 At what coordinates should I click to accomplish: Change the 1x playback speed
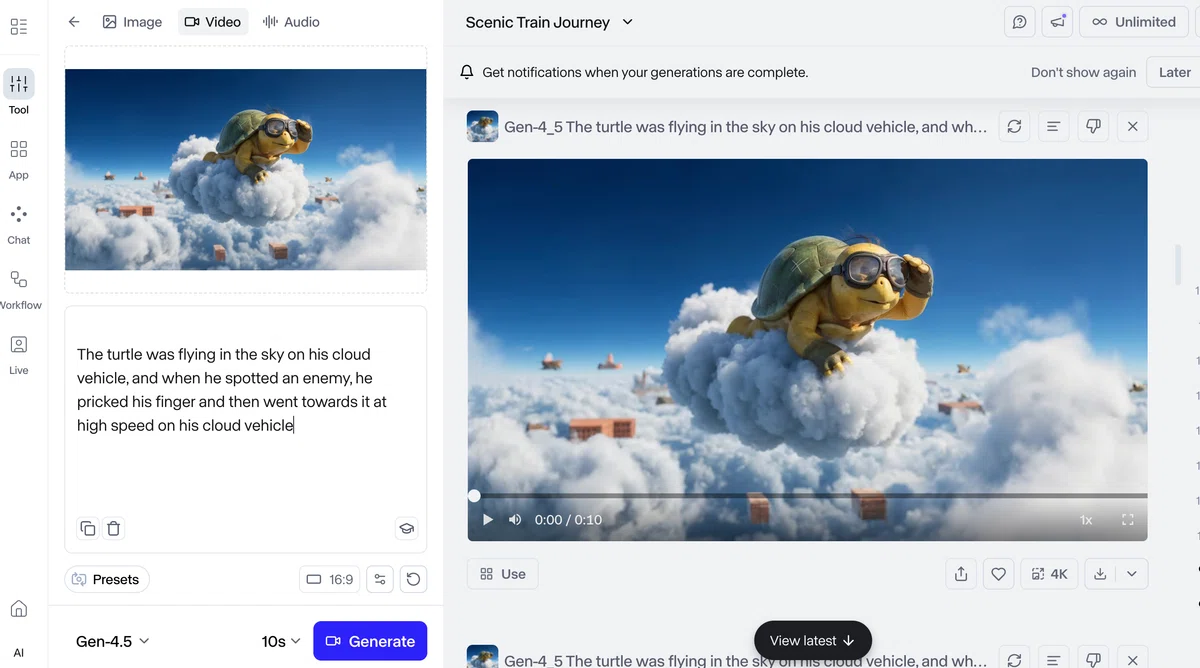coord(1086,520)
